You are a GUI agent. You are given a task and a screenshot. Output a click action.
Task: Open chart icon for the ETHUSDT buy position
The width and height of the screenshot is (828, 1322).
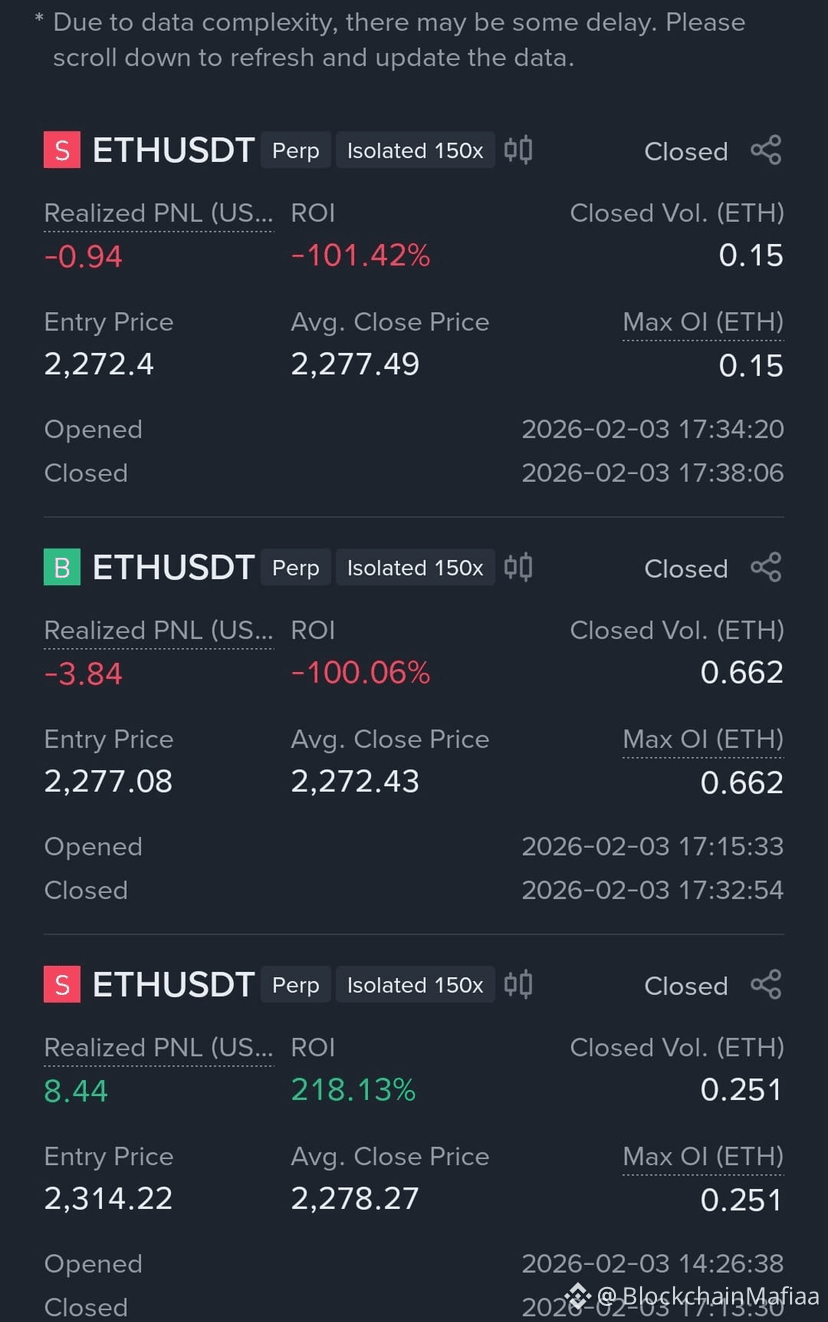click(518, 567)
